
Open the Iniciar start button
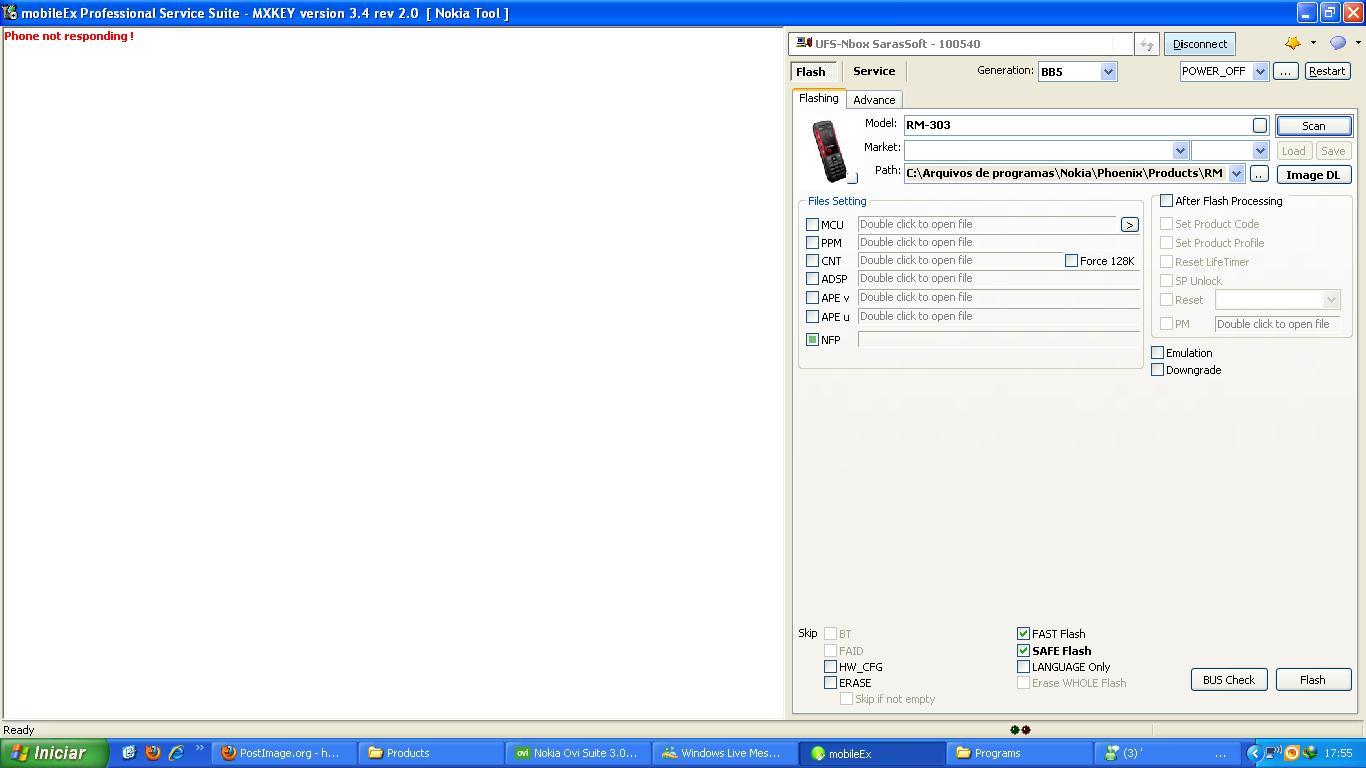coord(54,753)
